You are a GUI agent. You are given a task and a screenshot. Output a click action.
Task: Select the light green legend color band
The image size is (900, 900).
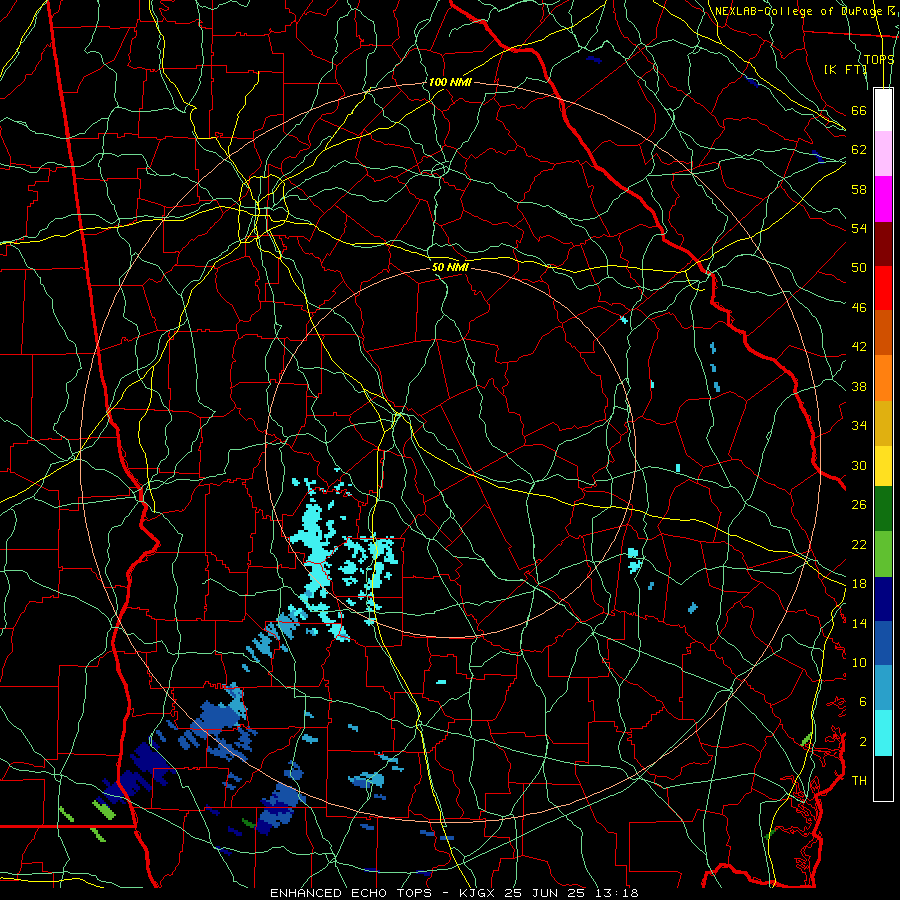[x=883, y=554]
